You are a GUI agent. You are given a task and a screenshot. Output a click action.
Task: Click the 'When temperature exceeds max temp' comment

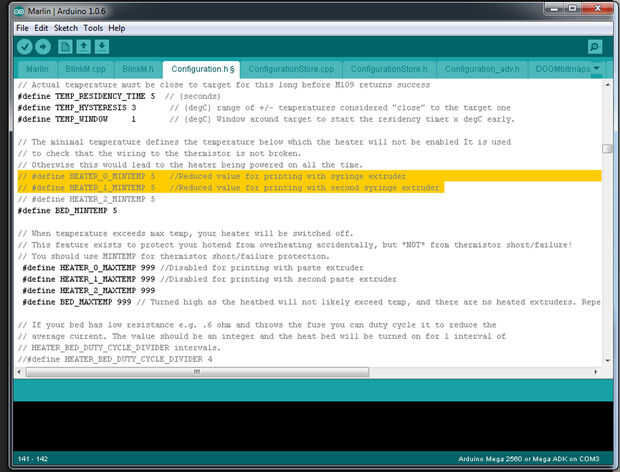185,234
